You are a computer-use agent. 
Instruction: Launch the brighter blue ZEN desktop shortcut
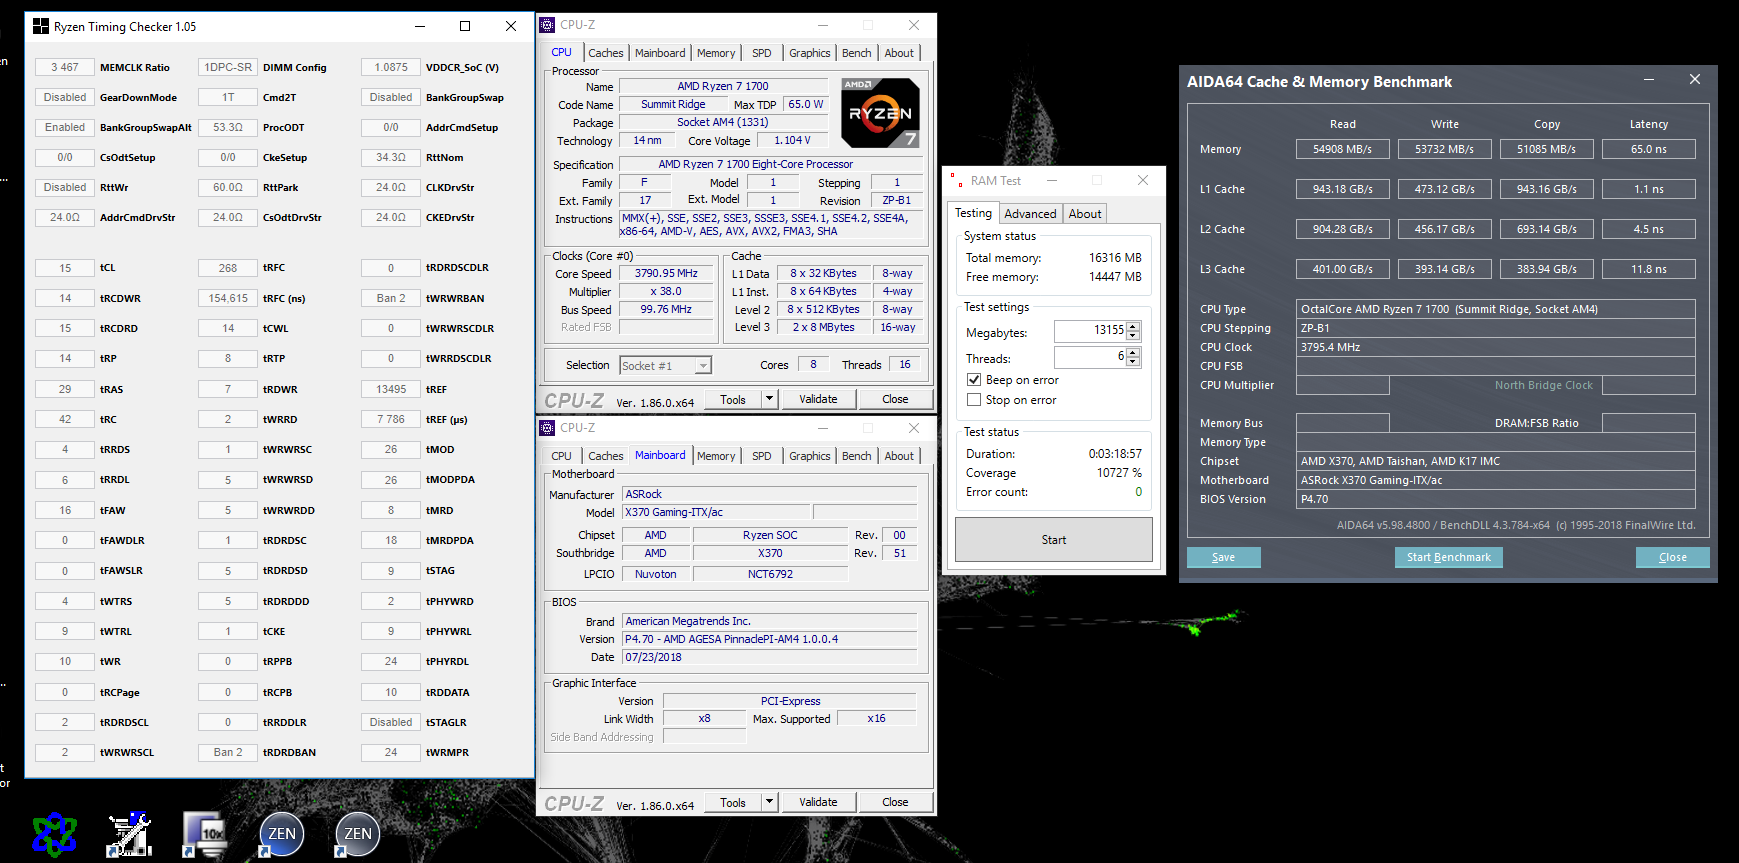coord(281,833)
